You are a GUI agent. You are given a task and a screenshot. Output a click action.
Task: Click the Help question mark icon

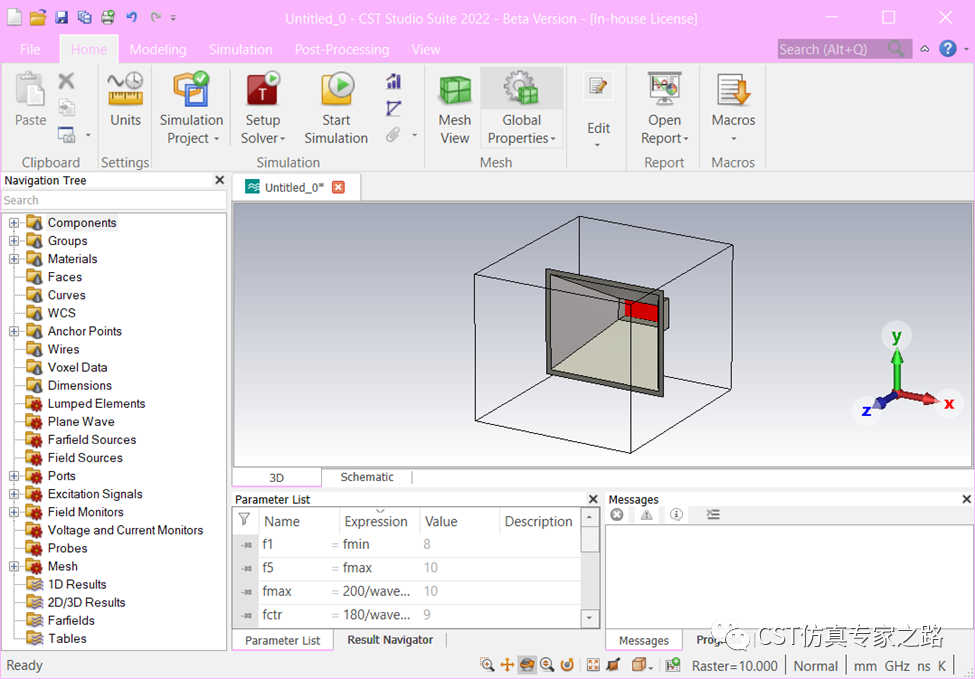coord(947,49)
